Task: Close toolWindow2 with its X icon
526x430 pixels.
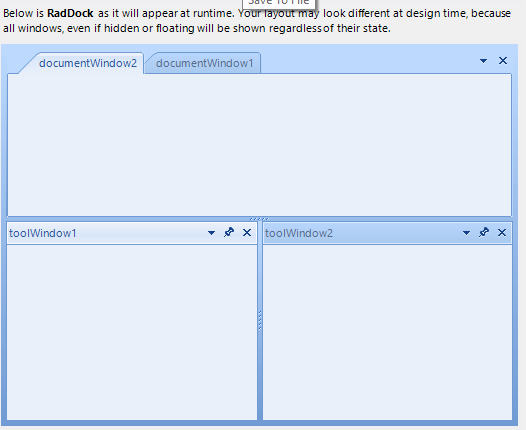Action: (x=502, y=232)
